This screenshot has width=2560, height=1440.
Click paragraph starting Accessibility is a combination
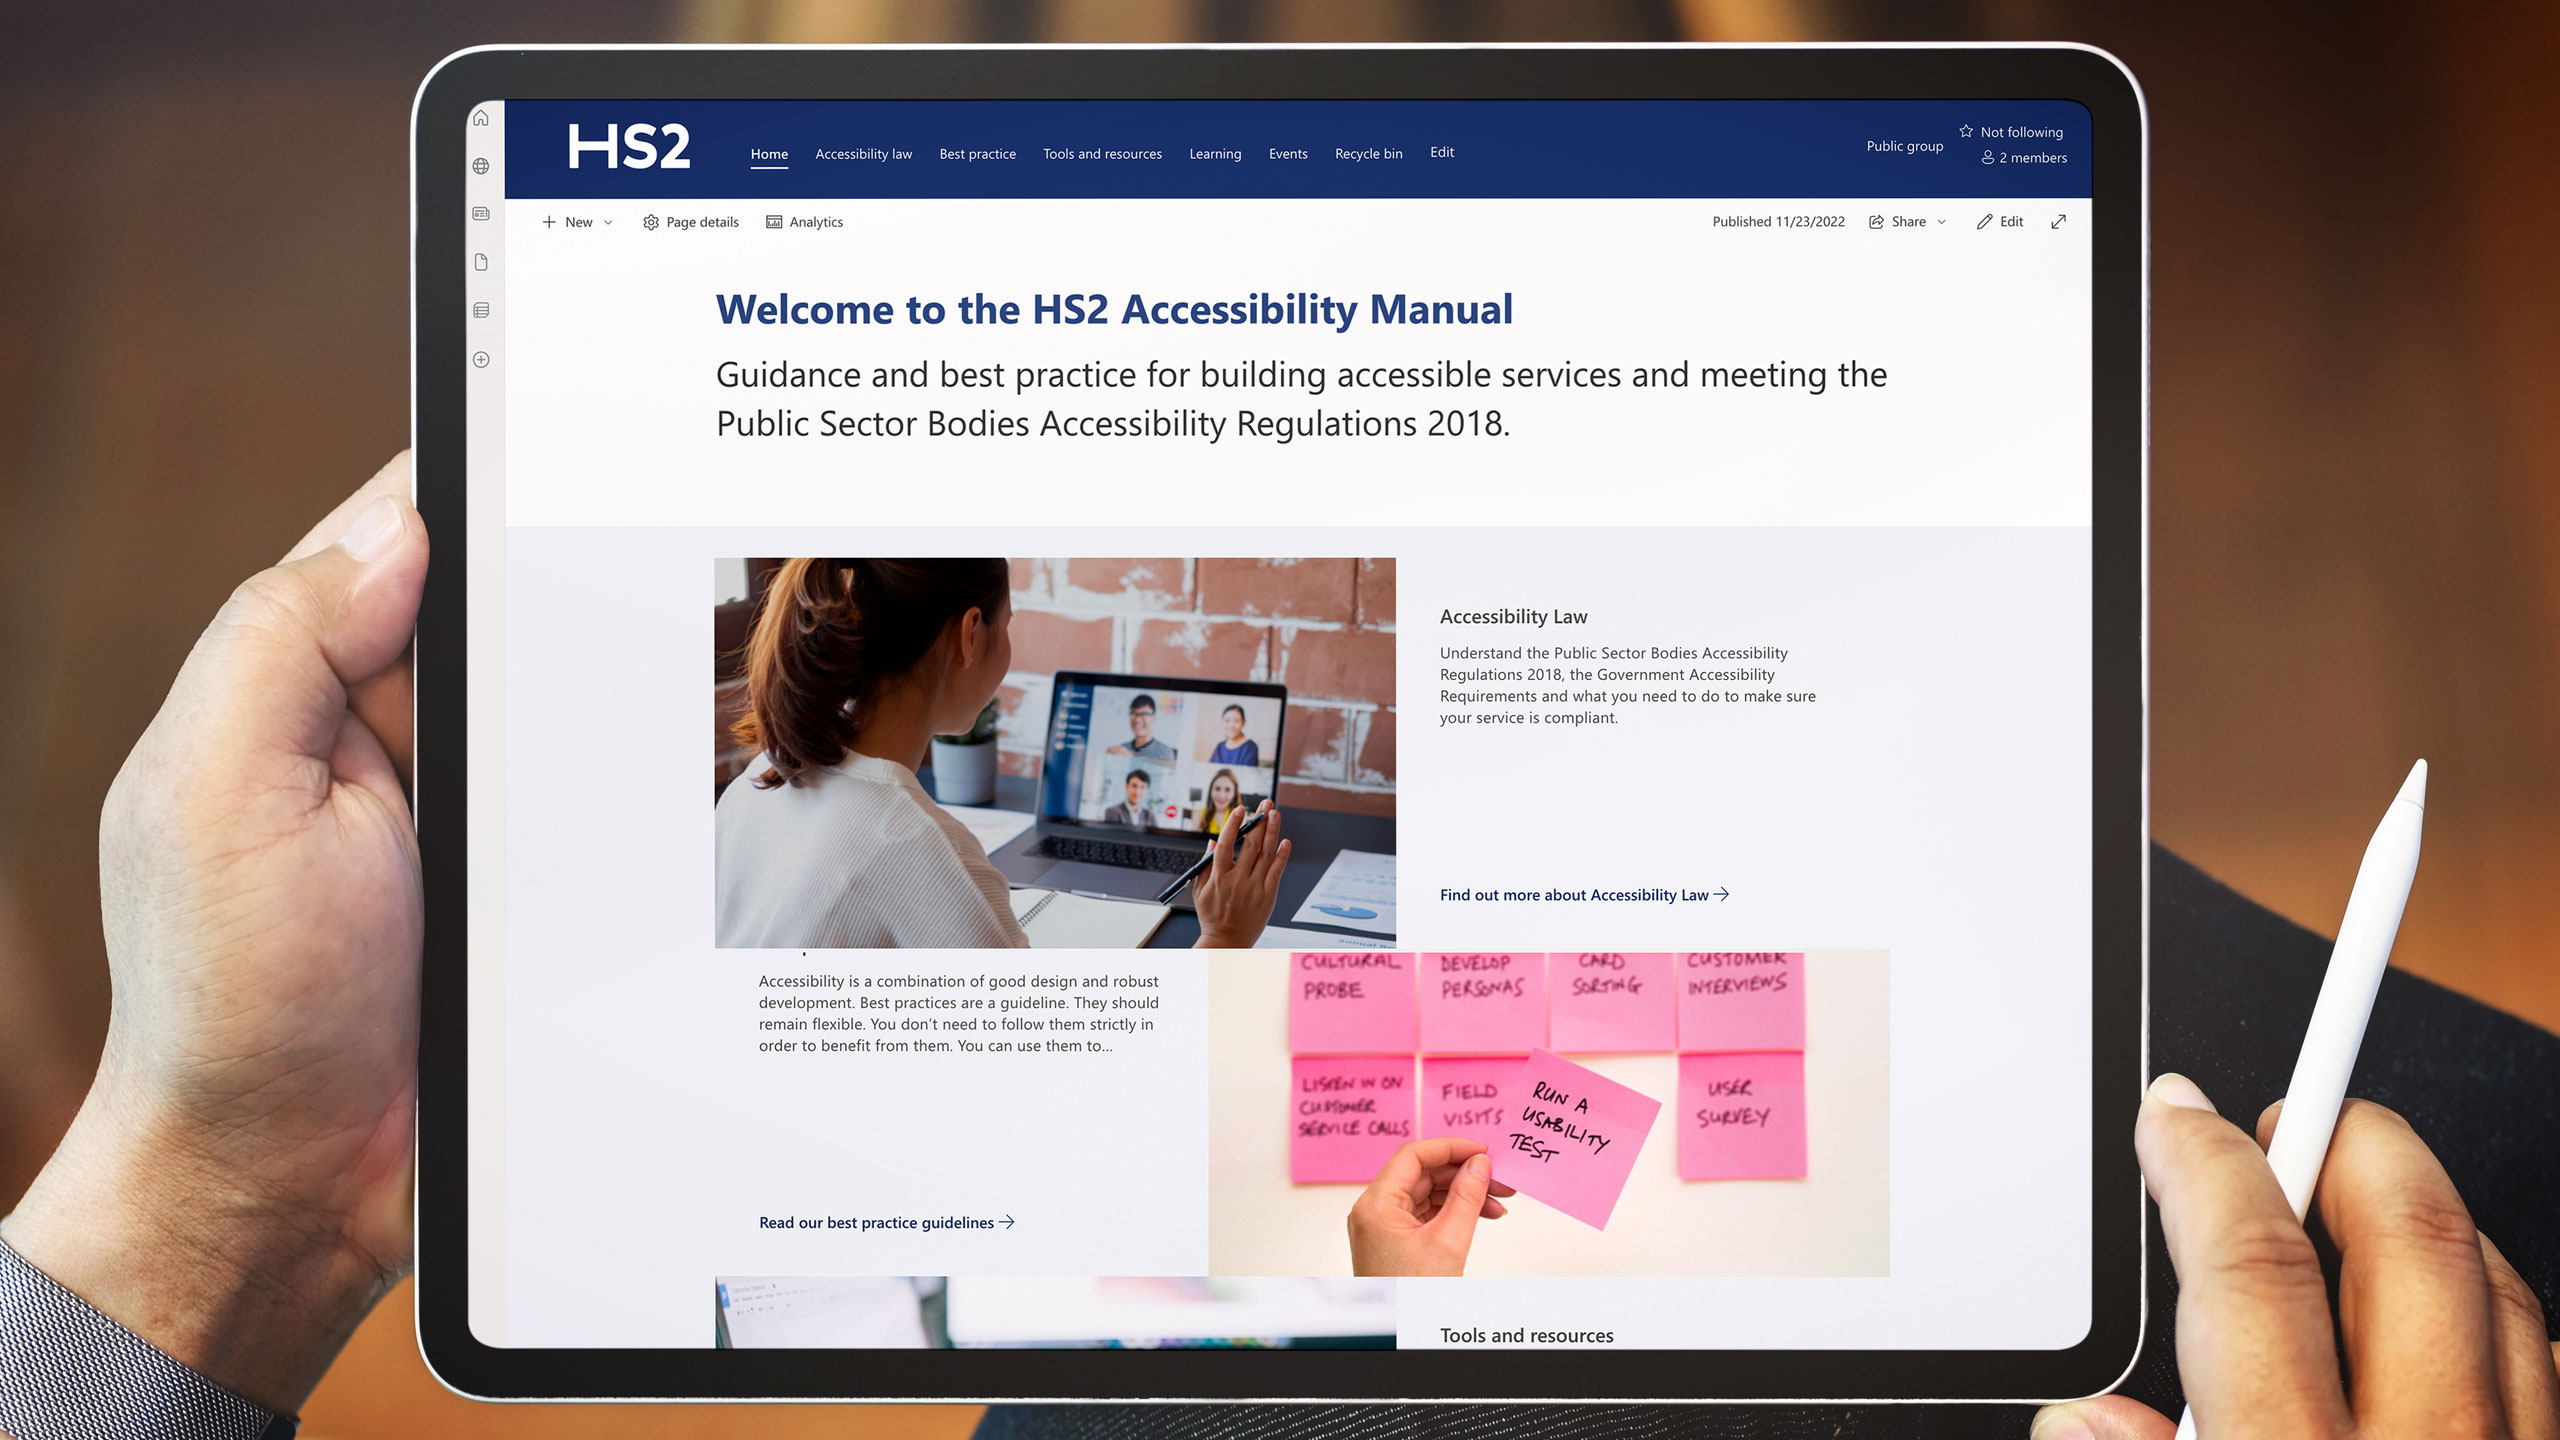pyautogui.click(x=958, y=1013)
